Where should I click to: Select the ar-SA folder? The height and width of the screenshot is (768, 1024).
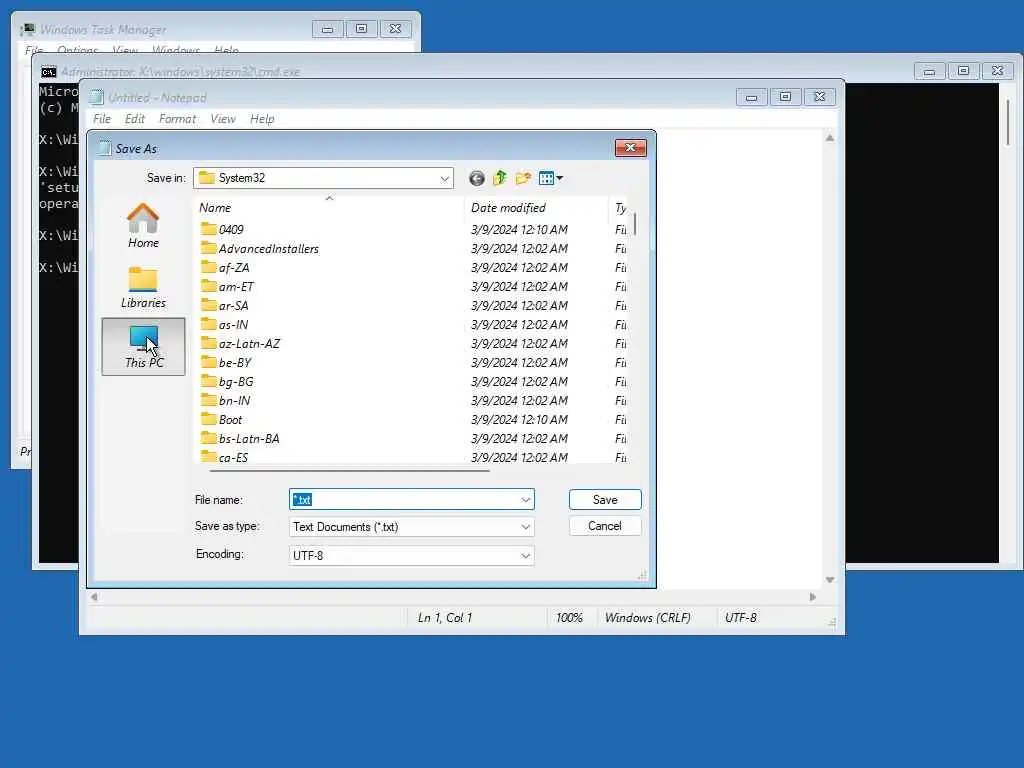[225, 305]
